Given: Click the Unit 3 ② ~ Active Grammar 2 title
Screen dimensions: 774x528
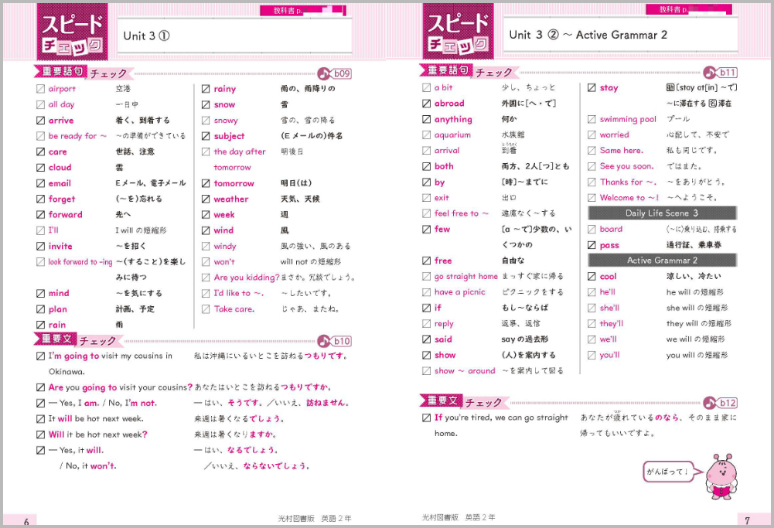Looking at the screenshot, I should (588, 35).
